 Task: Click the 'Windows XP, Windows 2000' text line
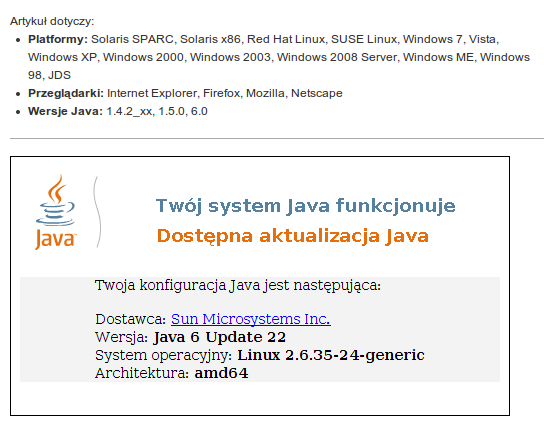[106, 57]
